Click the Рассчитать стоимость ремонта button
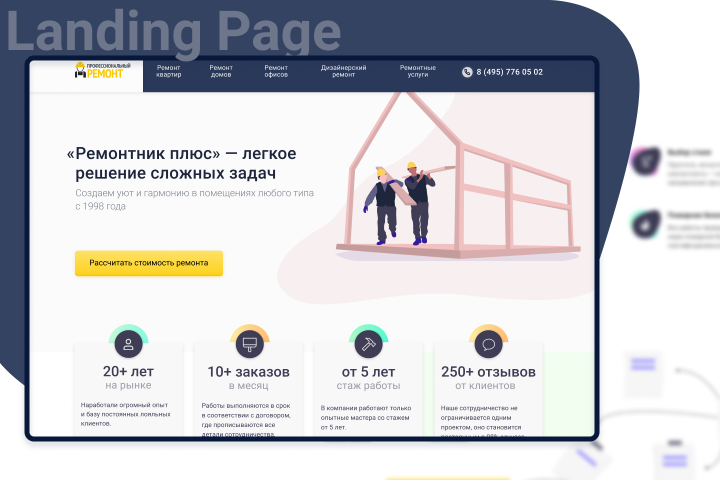This screenshot has width=720, height=480. 149,263
